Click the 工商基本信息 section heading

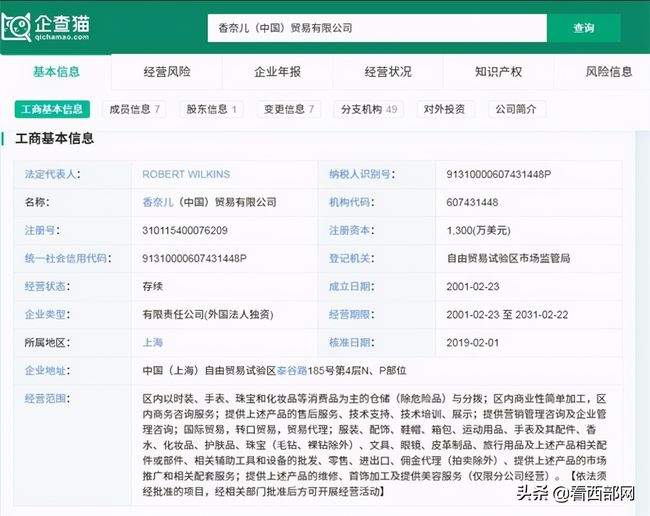tap(54, 138)
